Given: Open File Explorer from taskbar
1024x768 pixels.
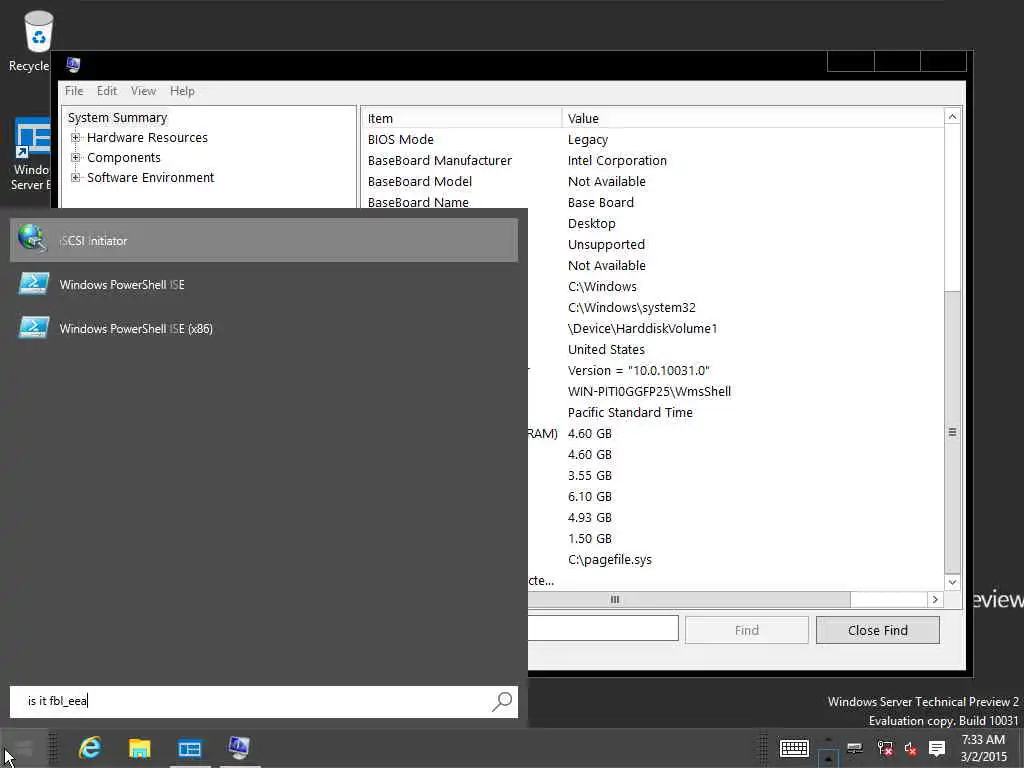Looking at the screenshot, I should click(x=139, y=748).
